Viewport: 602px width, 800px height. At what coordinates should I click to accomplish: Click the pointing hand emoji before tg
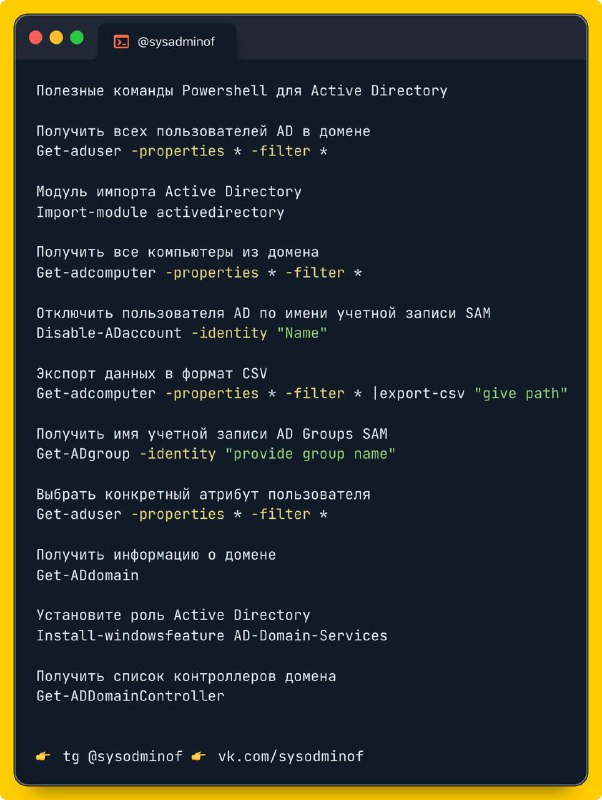click(43, 756)
